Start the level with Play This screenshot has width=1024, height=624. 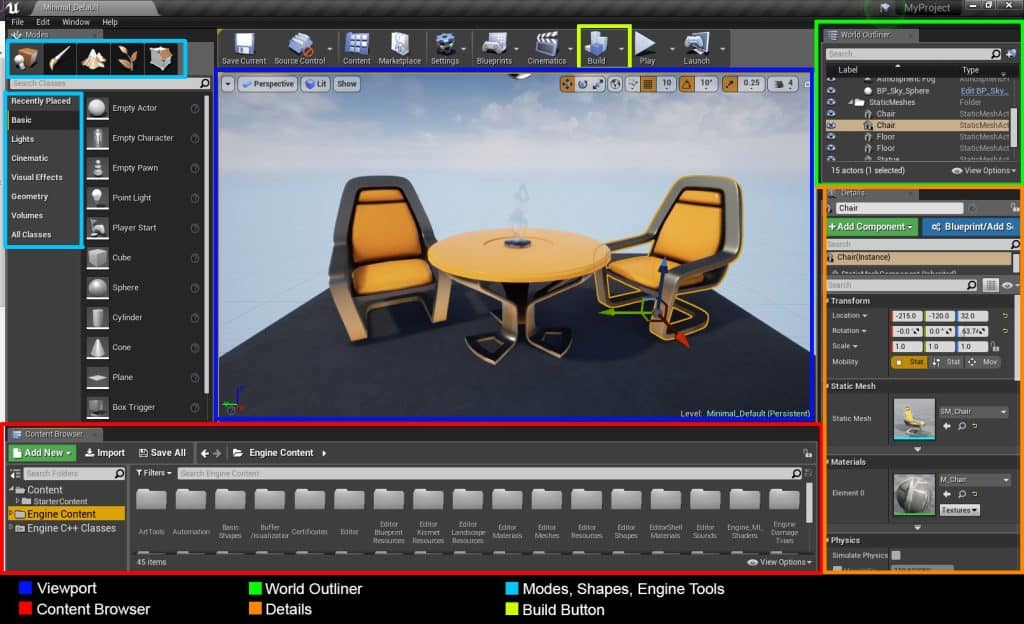647,49
